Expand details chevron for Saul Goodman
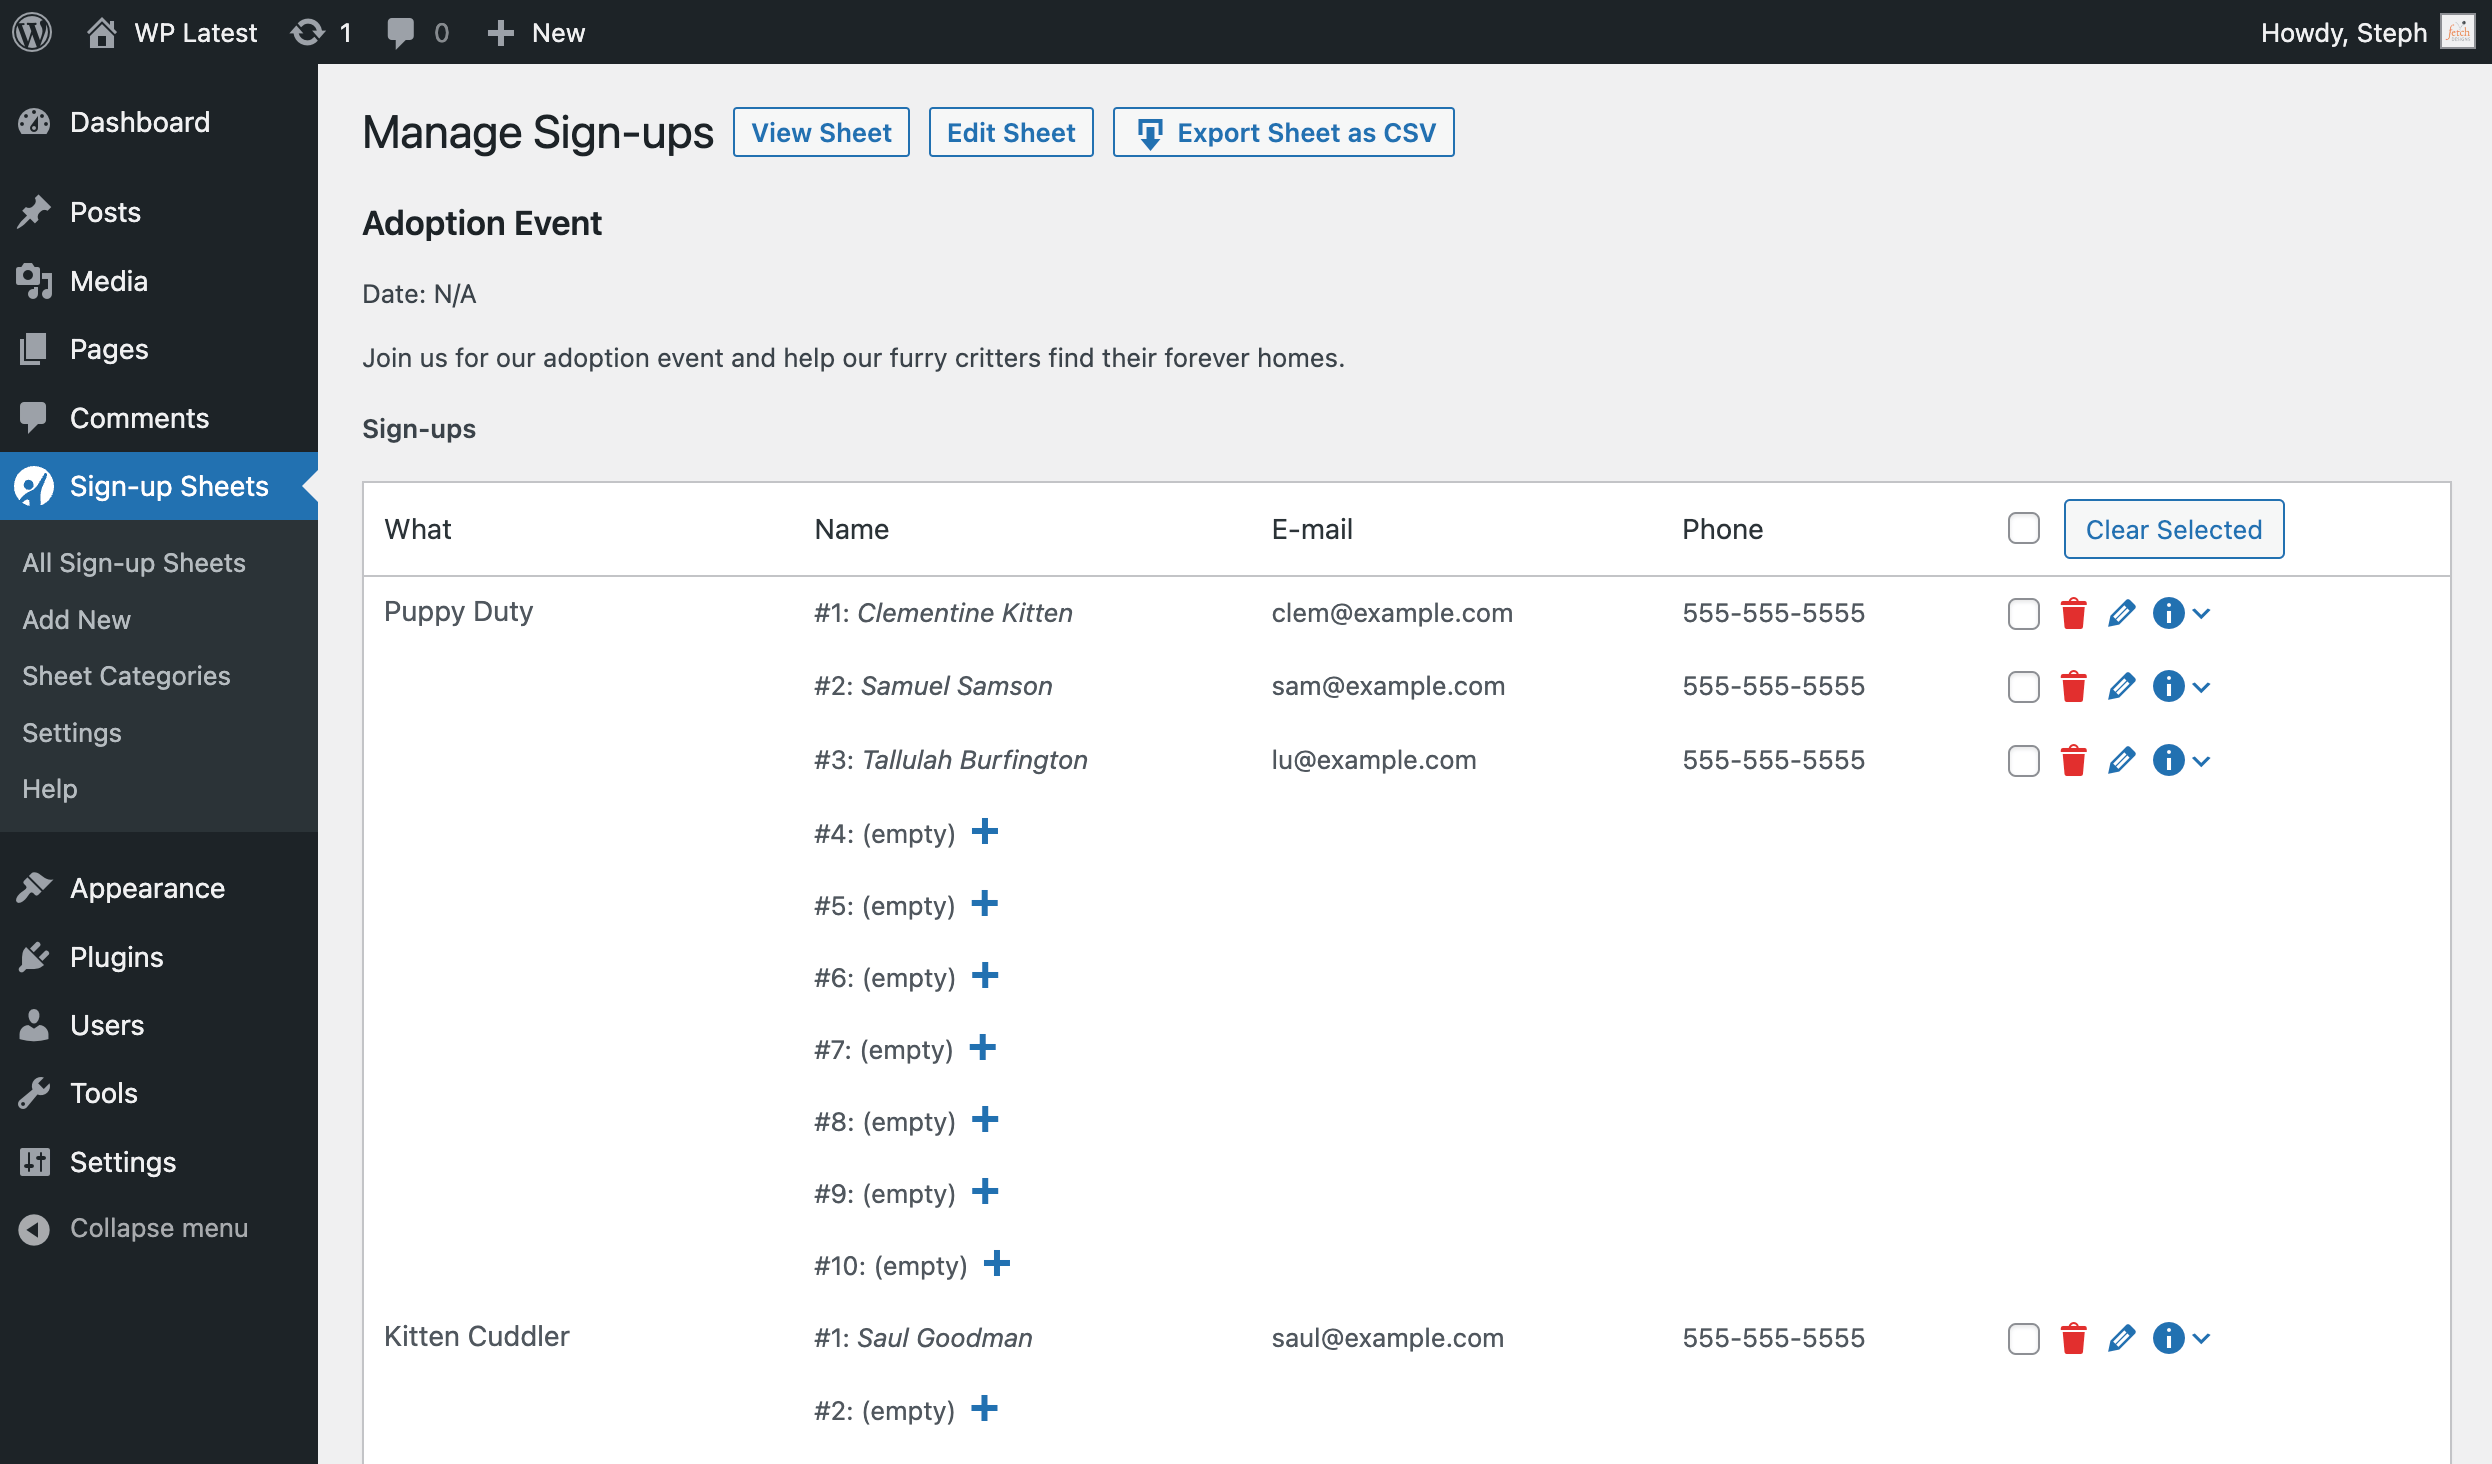 coord(2201,1339)
